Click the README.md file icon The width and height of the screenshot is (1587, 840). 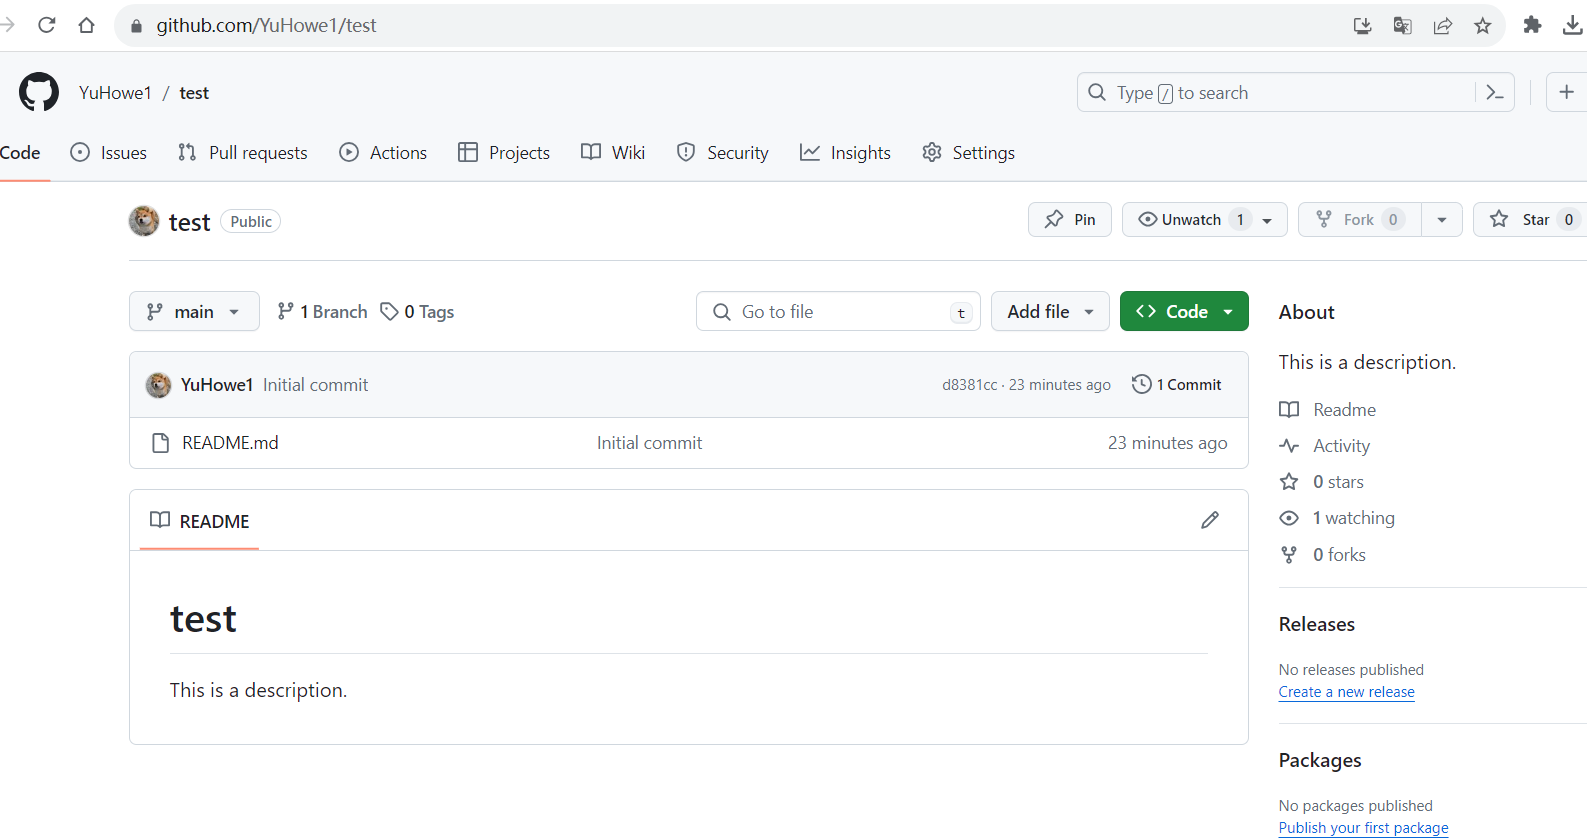coord(160,443)
